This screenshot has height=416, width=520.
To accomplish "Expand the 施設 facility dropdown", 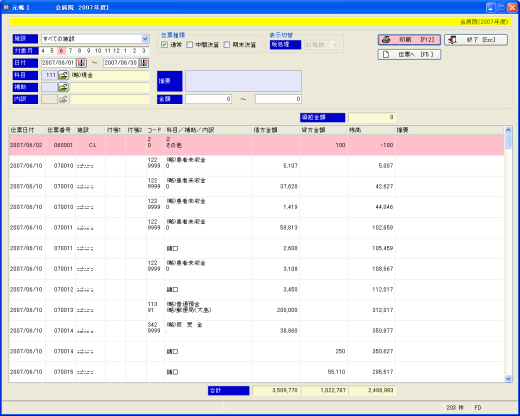I will [x=145, y=39].
